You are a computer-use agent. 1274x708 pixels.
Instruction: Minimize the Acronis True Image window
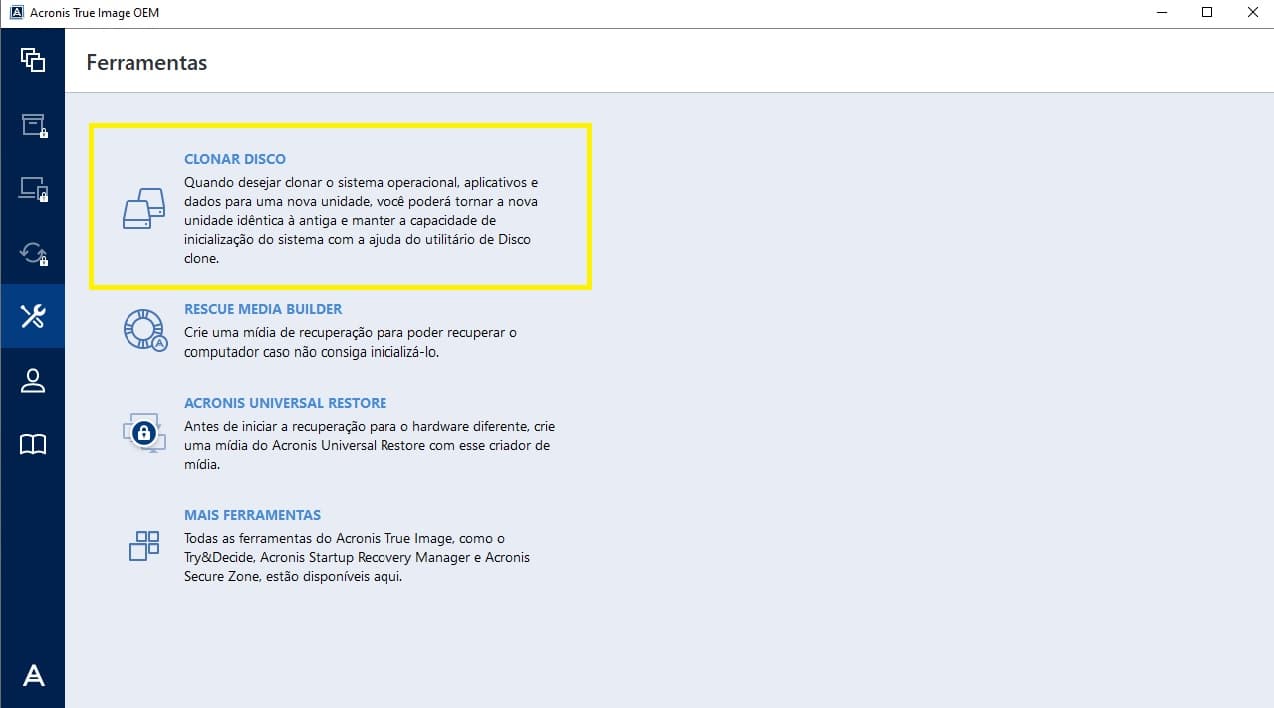[1160, 13]
